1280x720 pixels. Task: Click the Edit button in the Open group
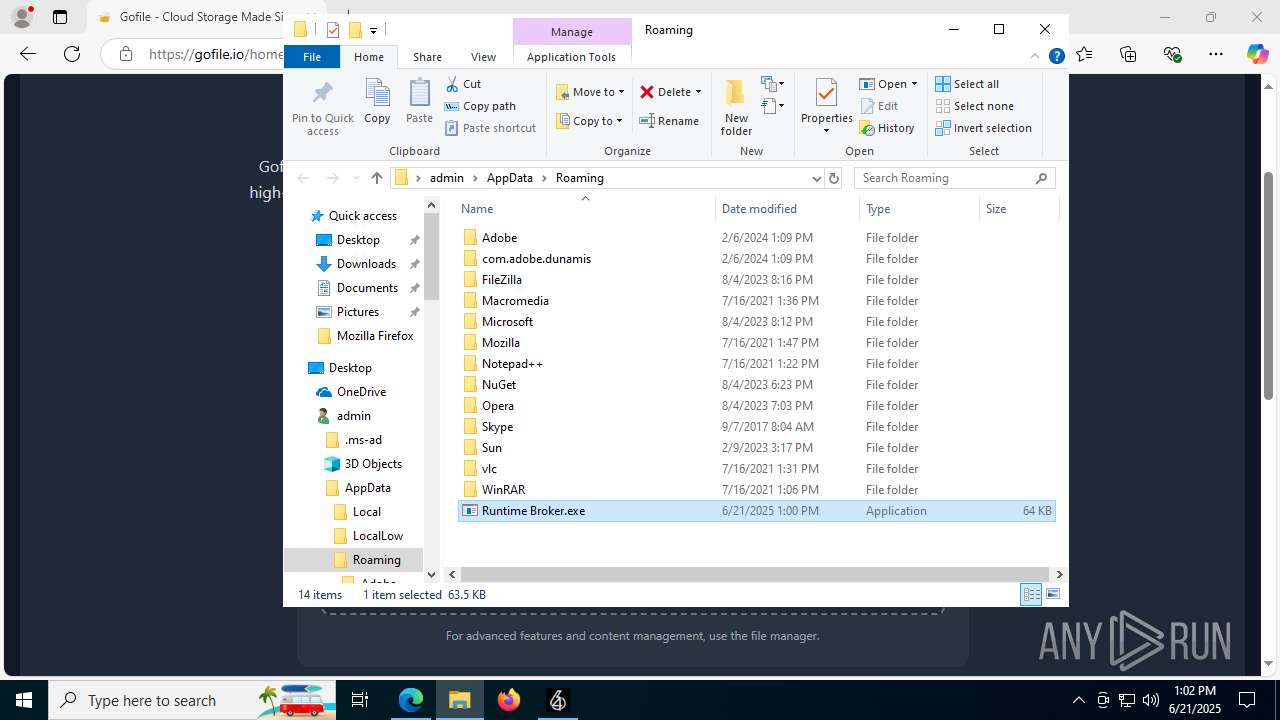pyautogui.click(x=879, y=106)
